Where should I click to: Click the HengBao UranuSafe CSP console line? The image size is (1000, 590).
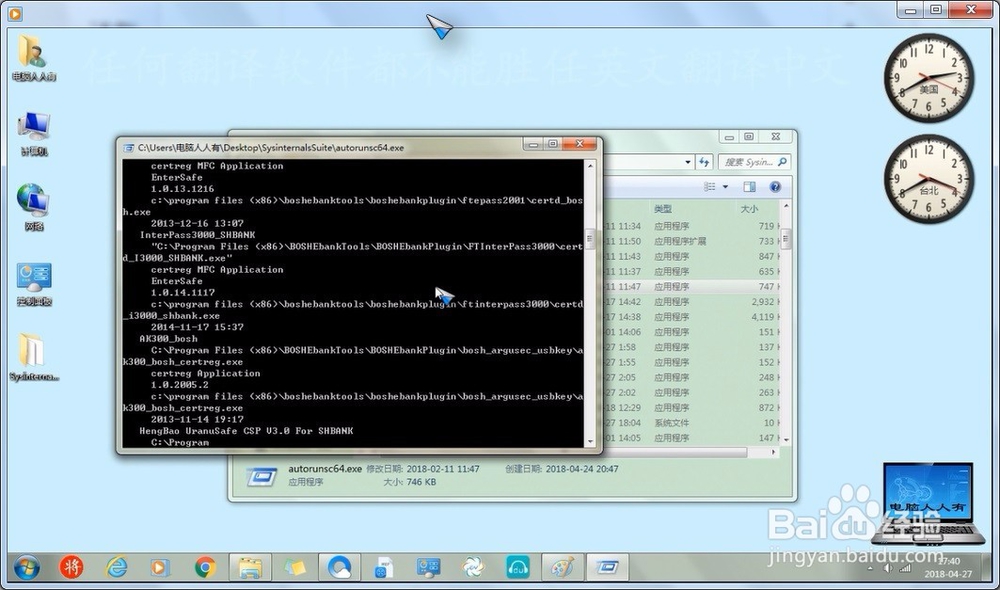coord(246,431)
